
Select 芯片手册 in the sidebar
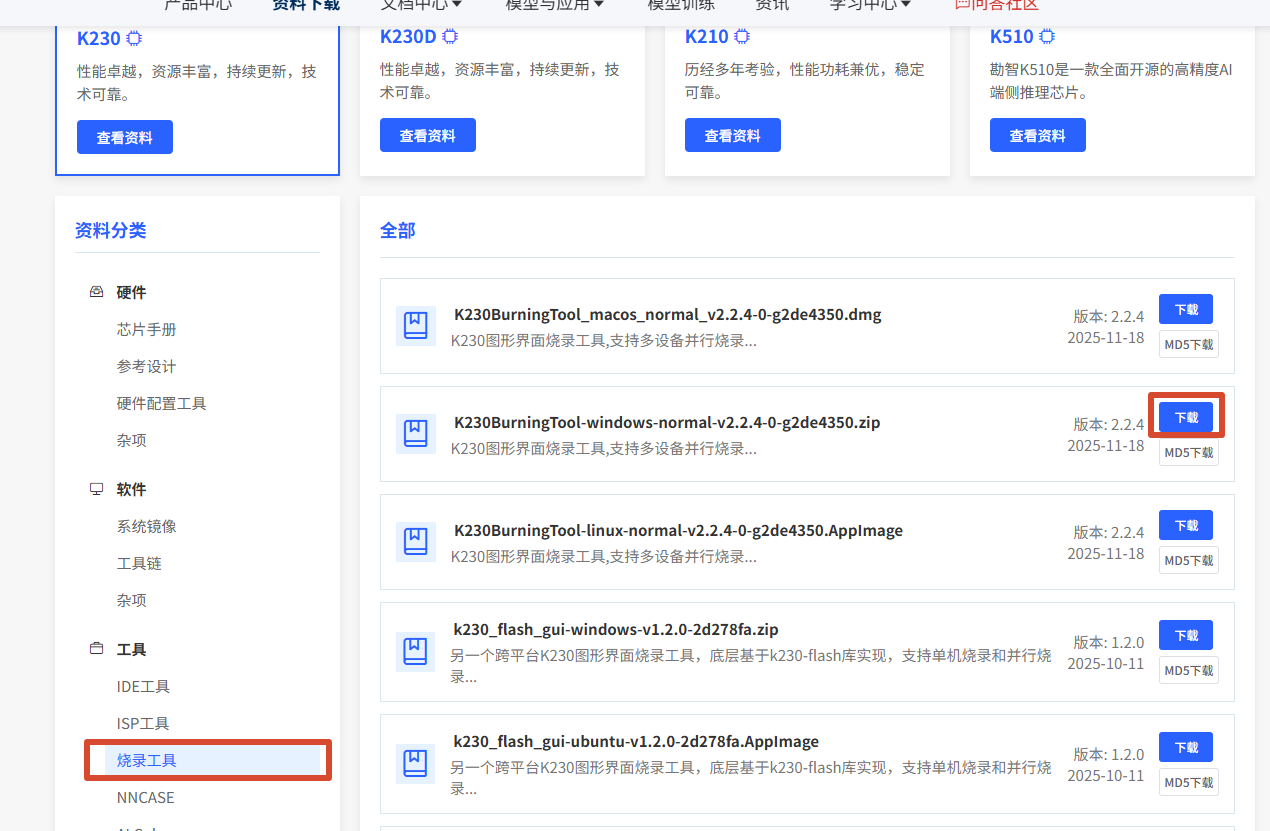click(x=147, y=329)
